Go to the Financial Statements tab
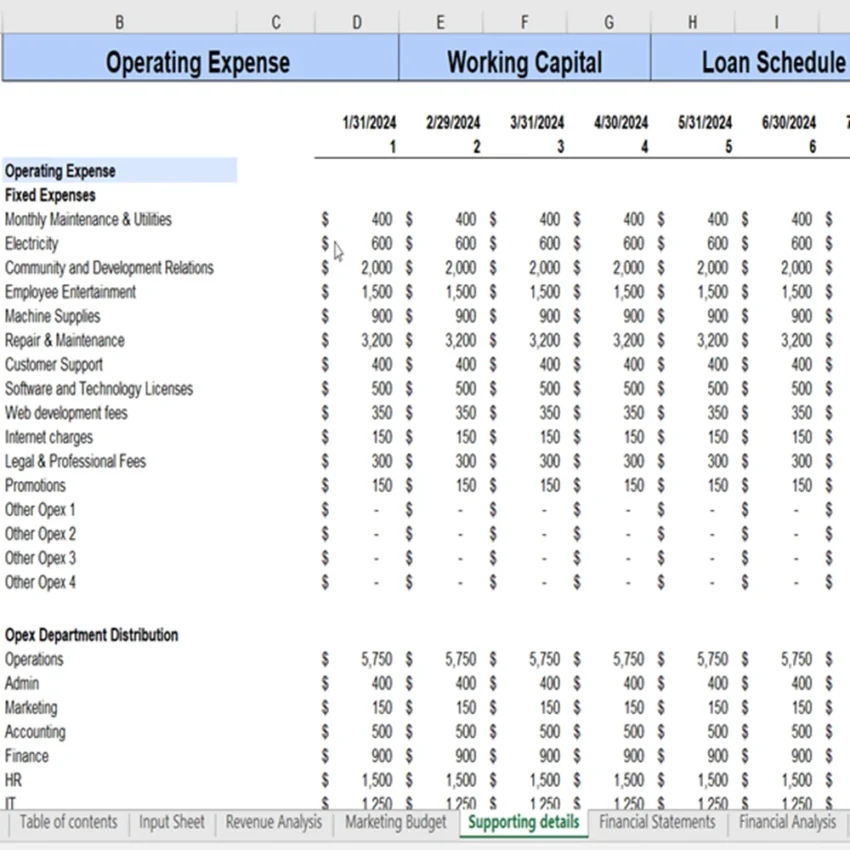 pos(657,822)
